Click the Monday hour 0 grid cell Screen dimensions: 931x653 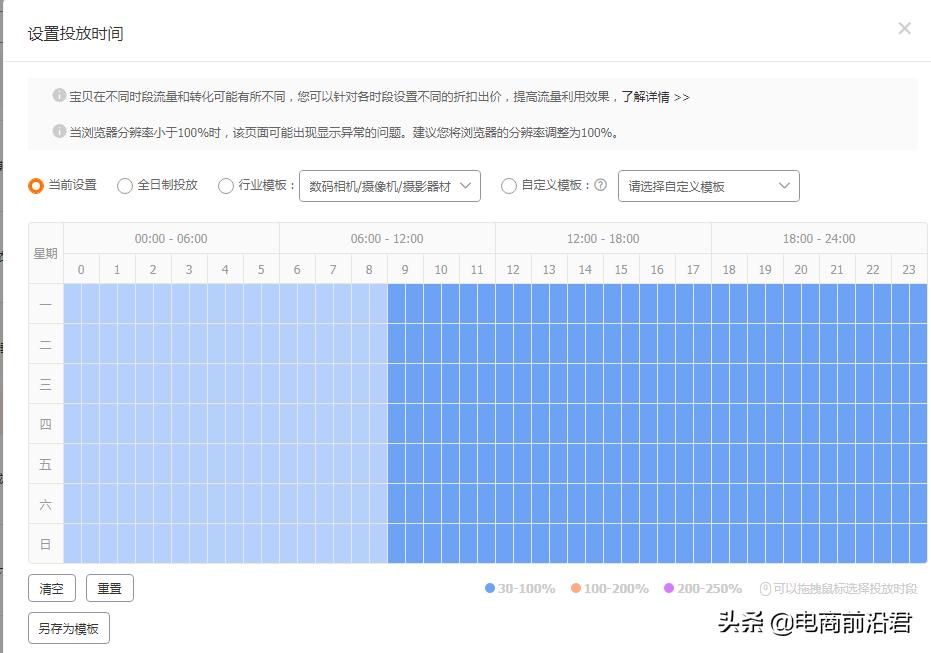point(80,304)
